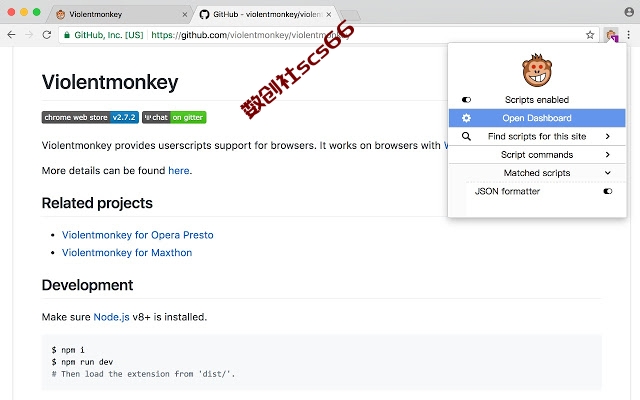Click the Development heading
This screenshot has width=640, height=400.
point(87,285)
